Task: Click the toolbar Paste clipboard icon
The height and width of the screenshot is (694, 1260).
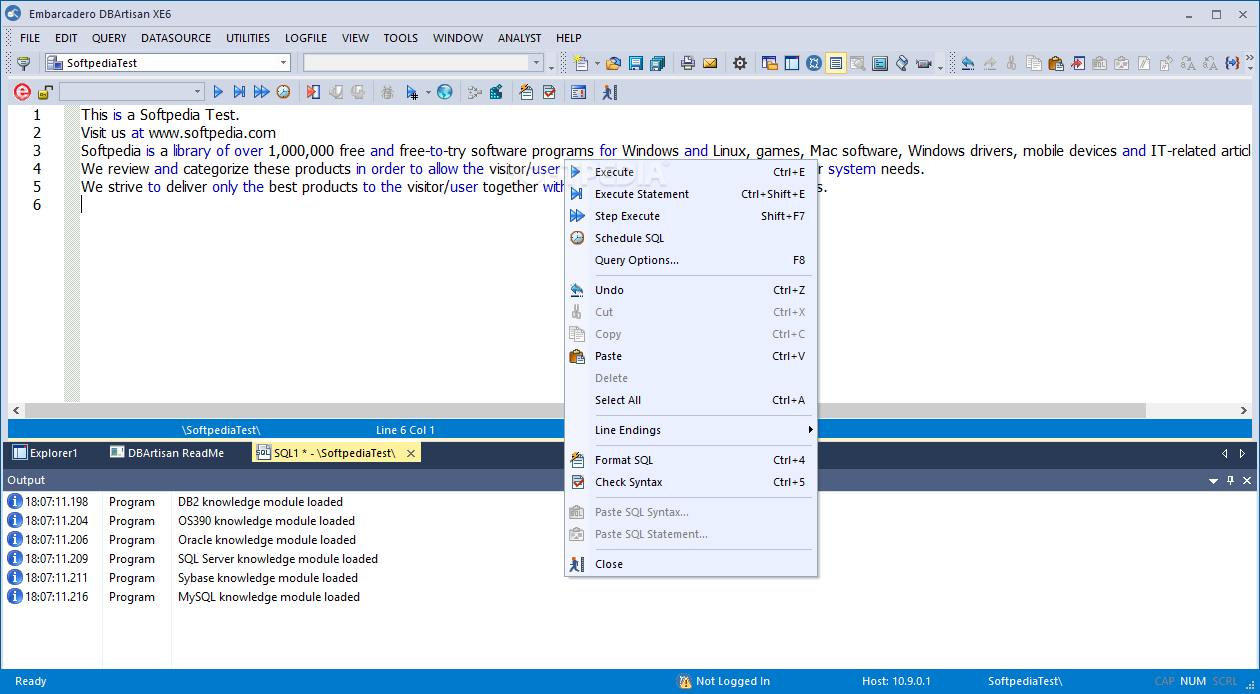Action: point(1055,63)
